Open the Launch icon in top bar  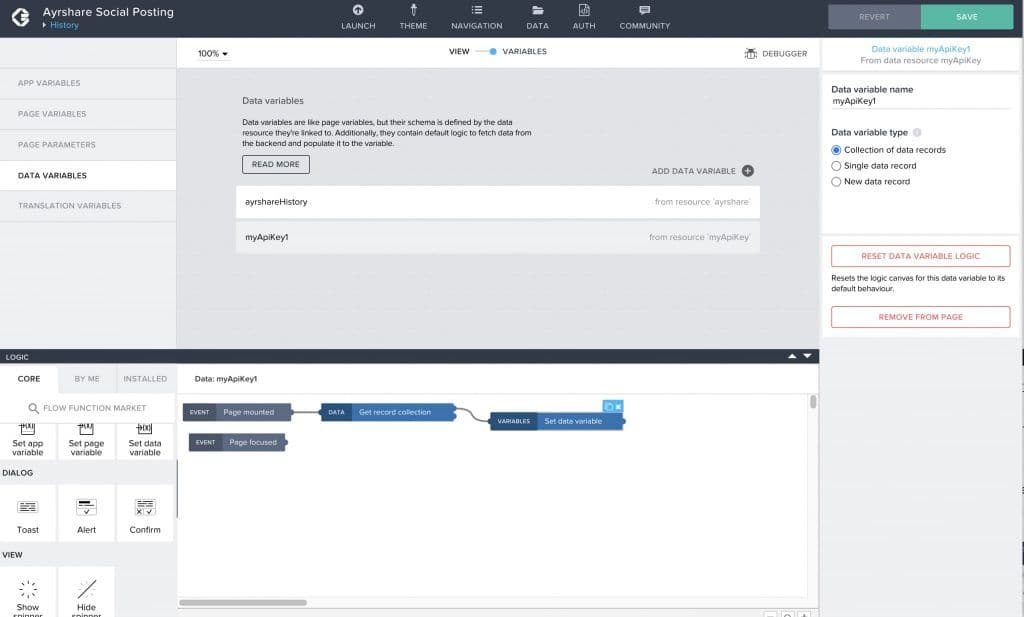(x=358, y=10)
